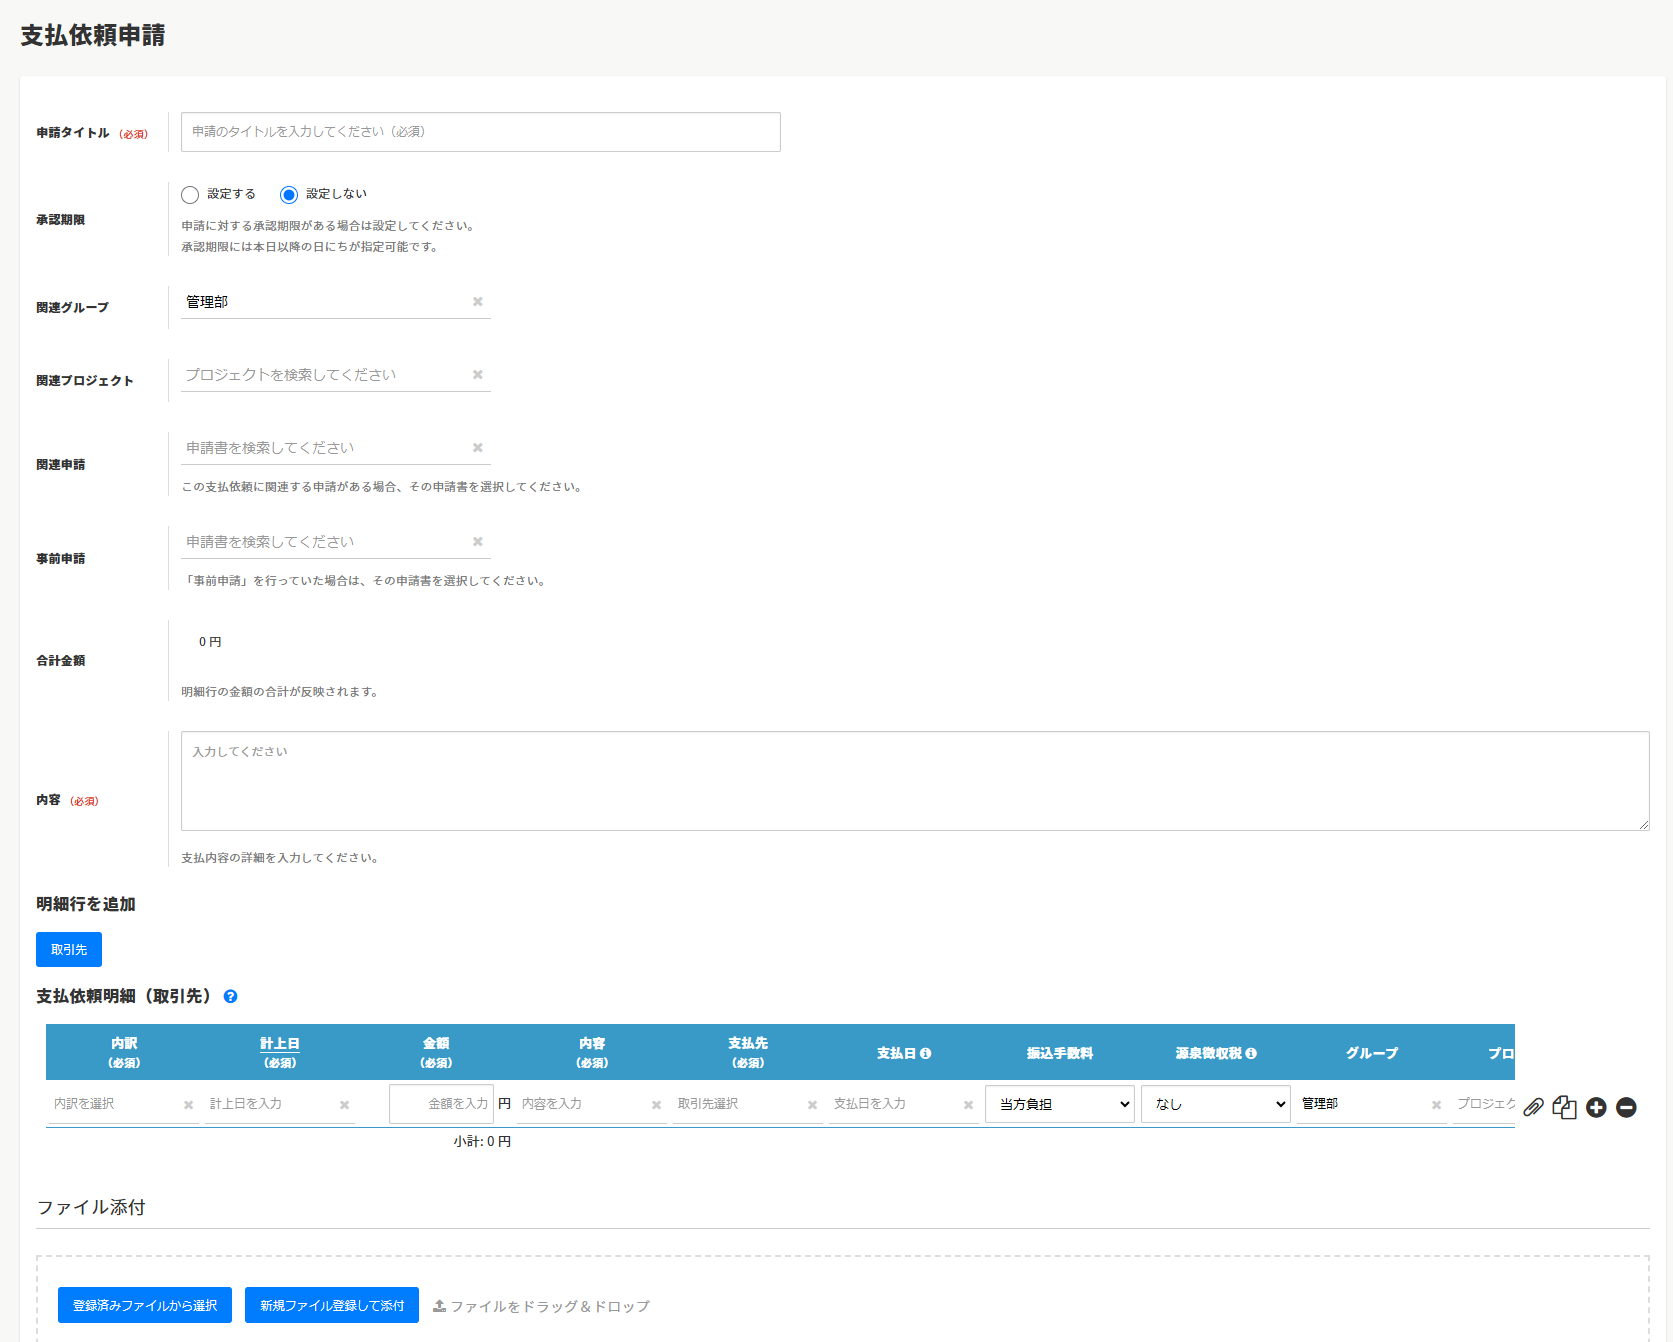Select the 設定する radio button
The image size is (1673, 1342).
(x=190, y=195)
